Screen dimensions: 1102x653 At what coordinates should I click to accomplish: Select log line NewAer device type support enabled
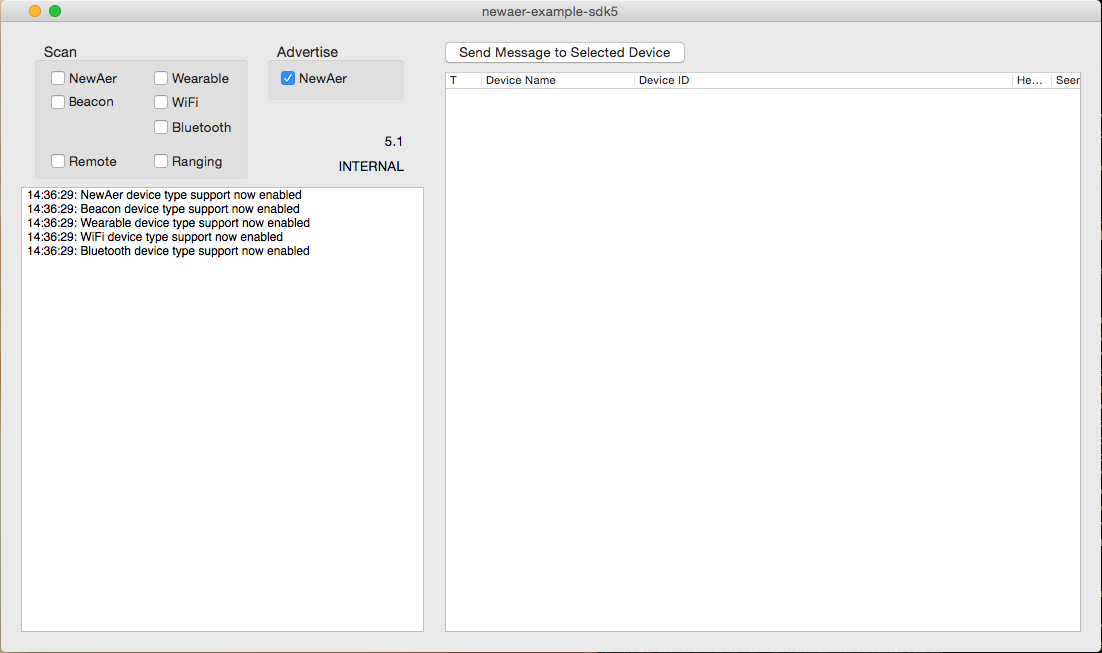[x=164, y=195]
